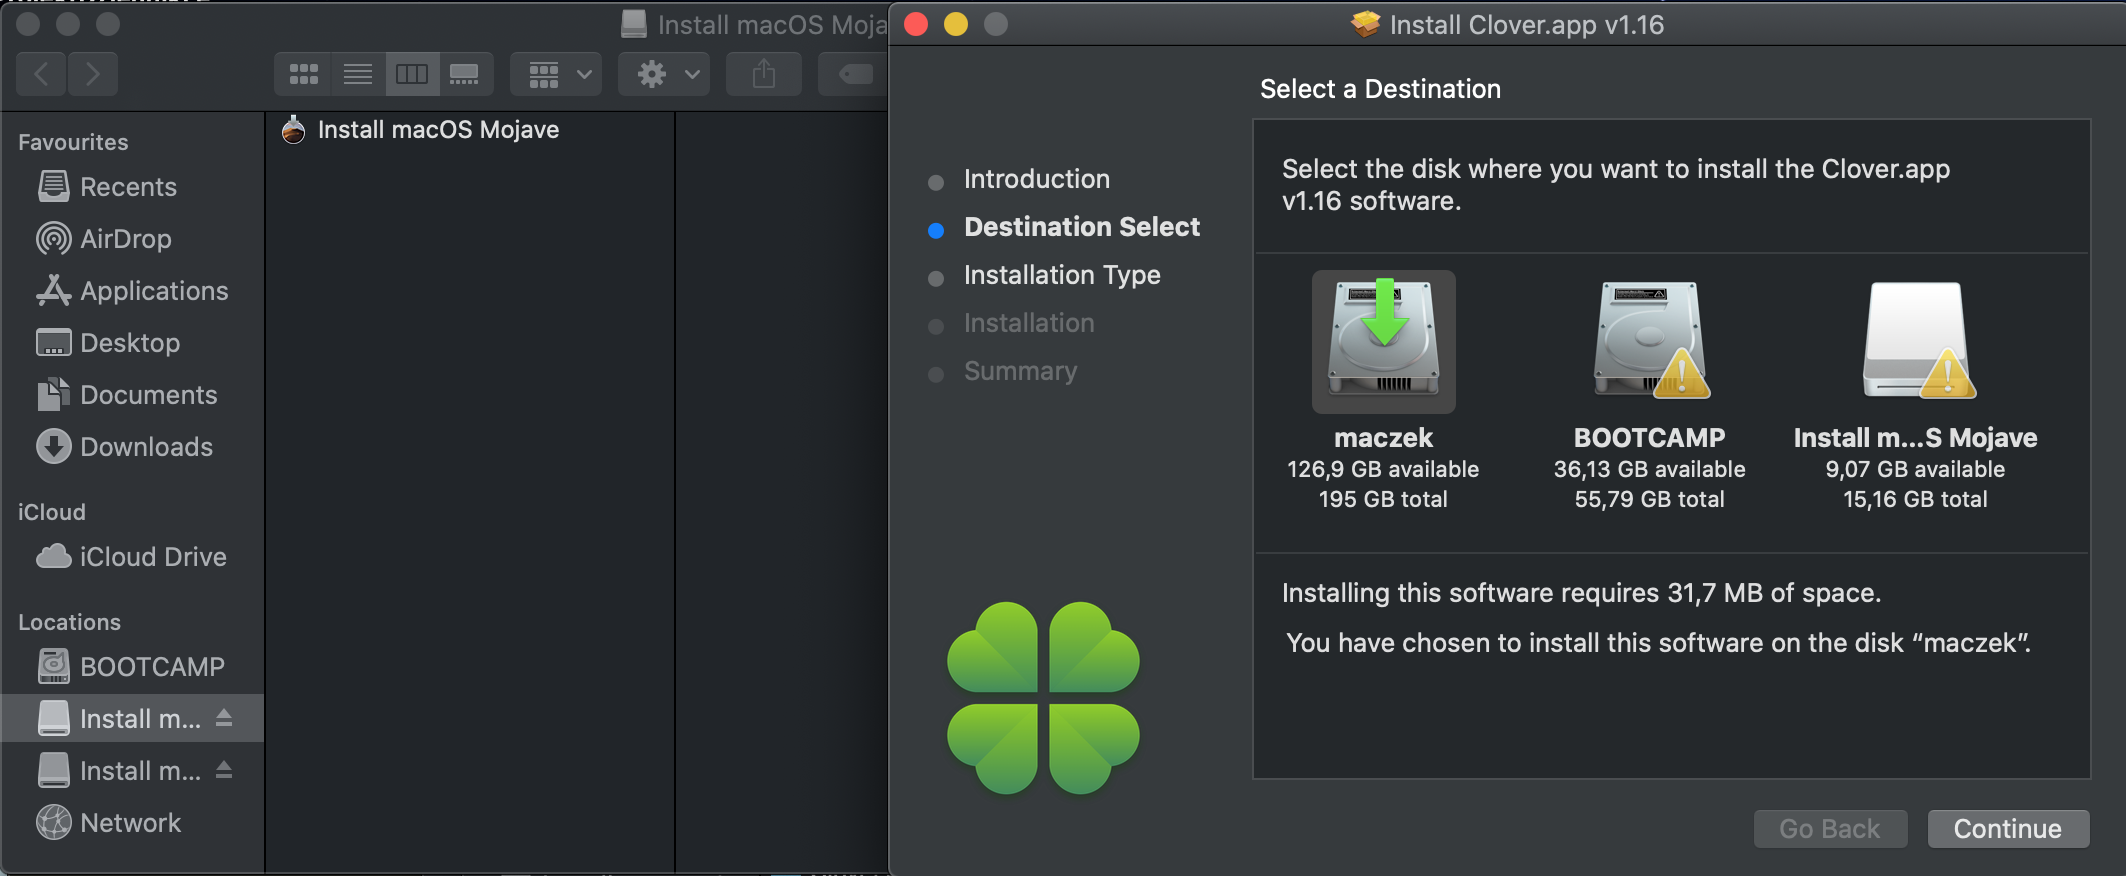Click the Go Back button
This screenshot has width=2126, height=876.
[1830, 828]
